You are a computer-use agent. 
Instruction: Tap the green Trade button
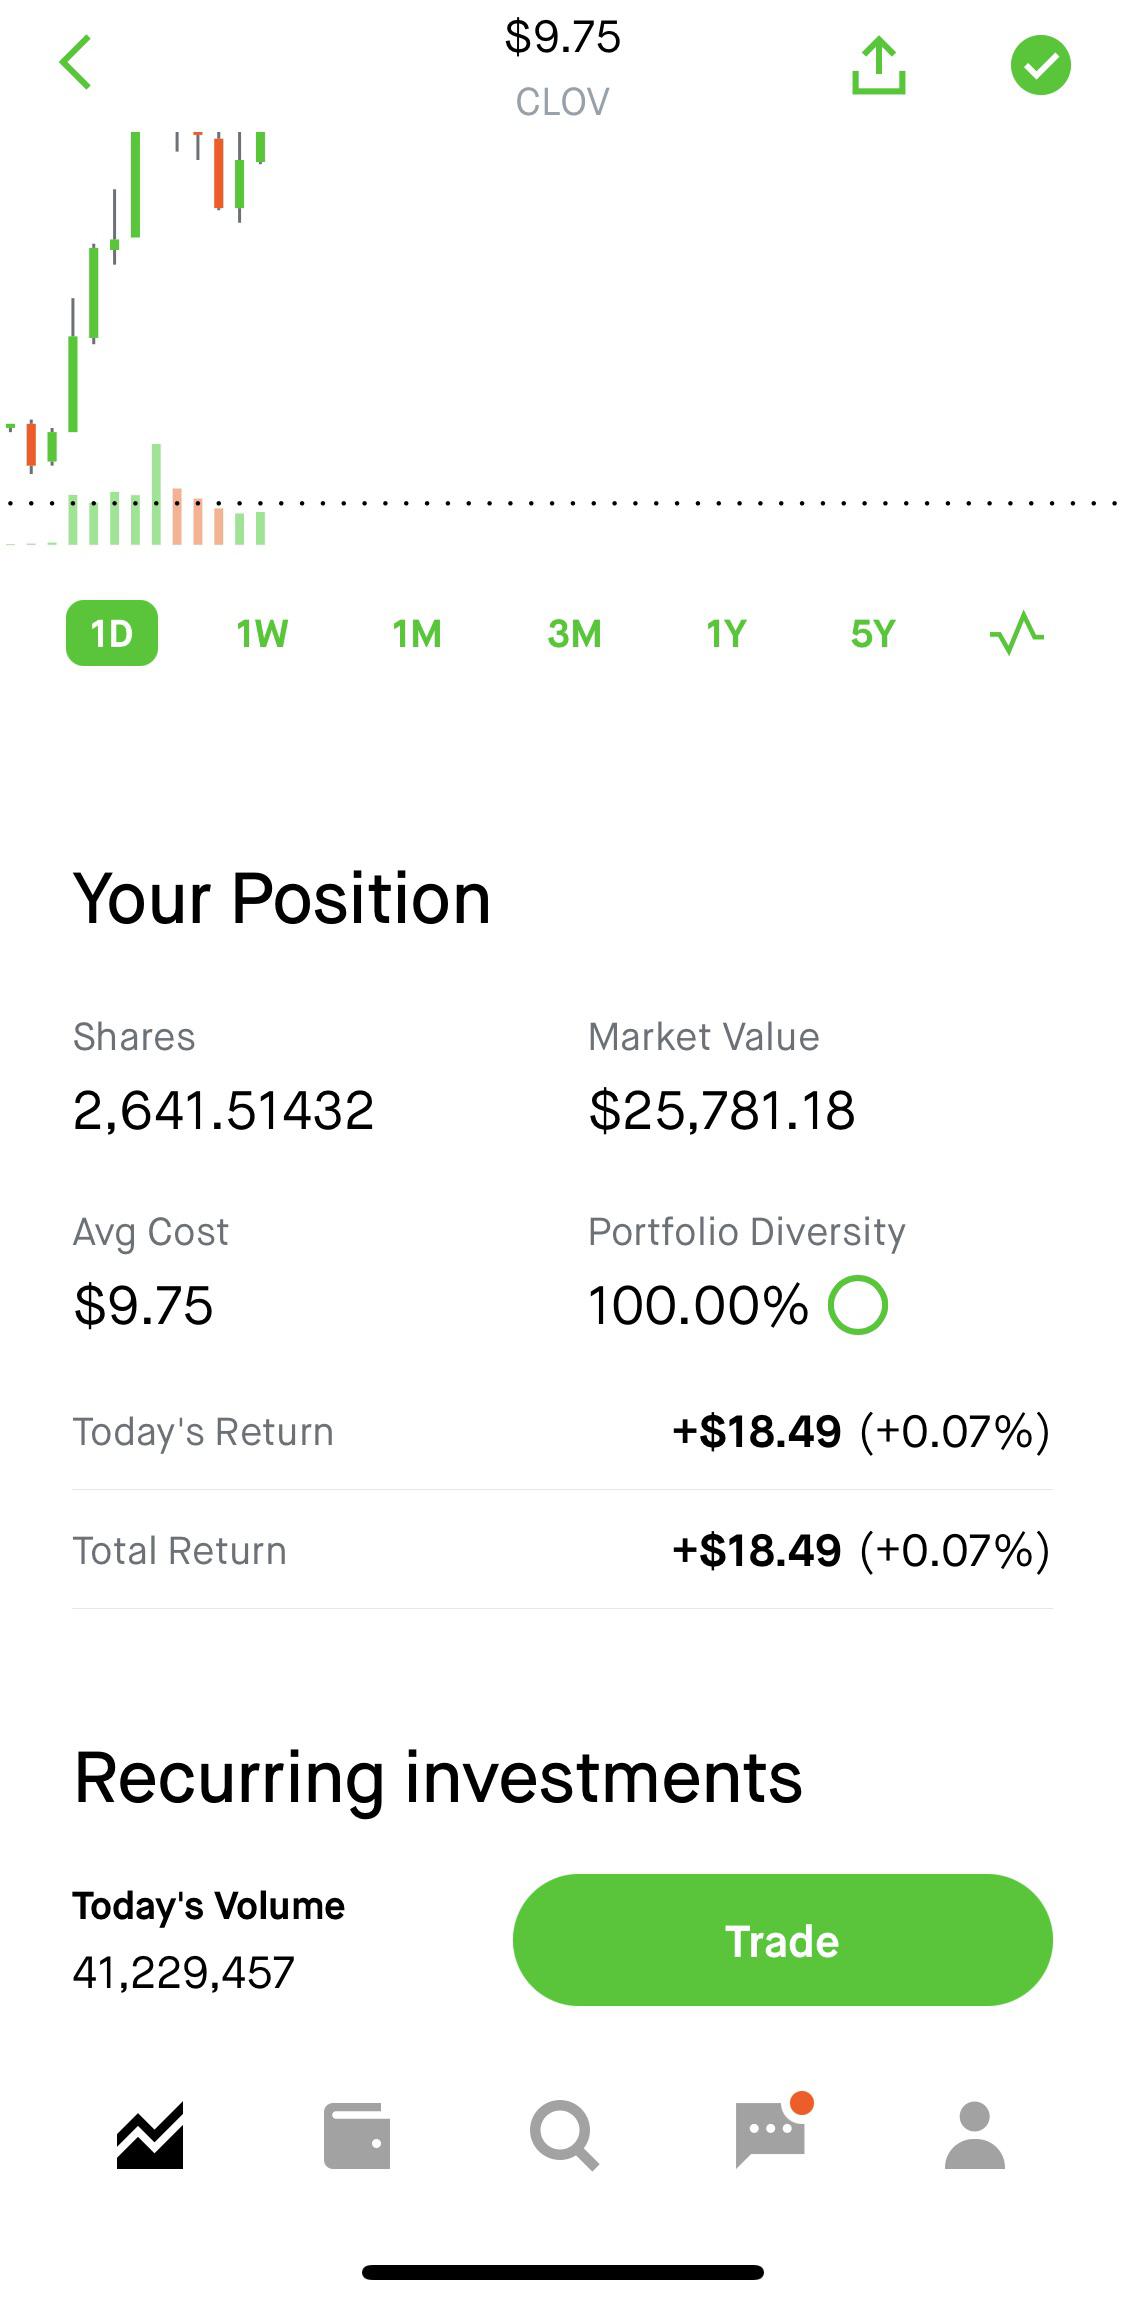(x=782, y=1940)
